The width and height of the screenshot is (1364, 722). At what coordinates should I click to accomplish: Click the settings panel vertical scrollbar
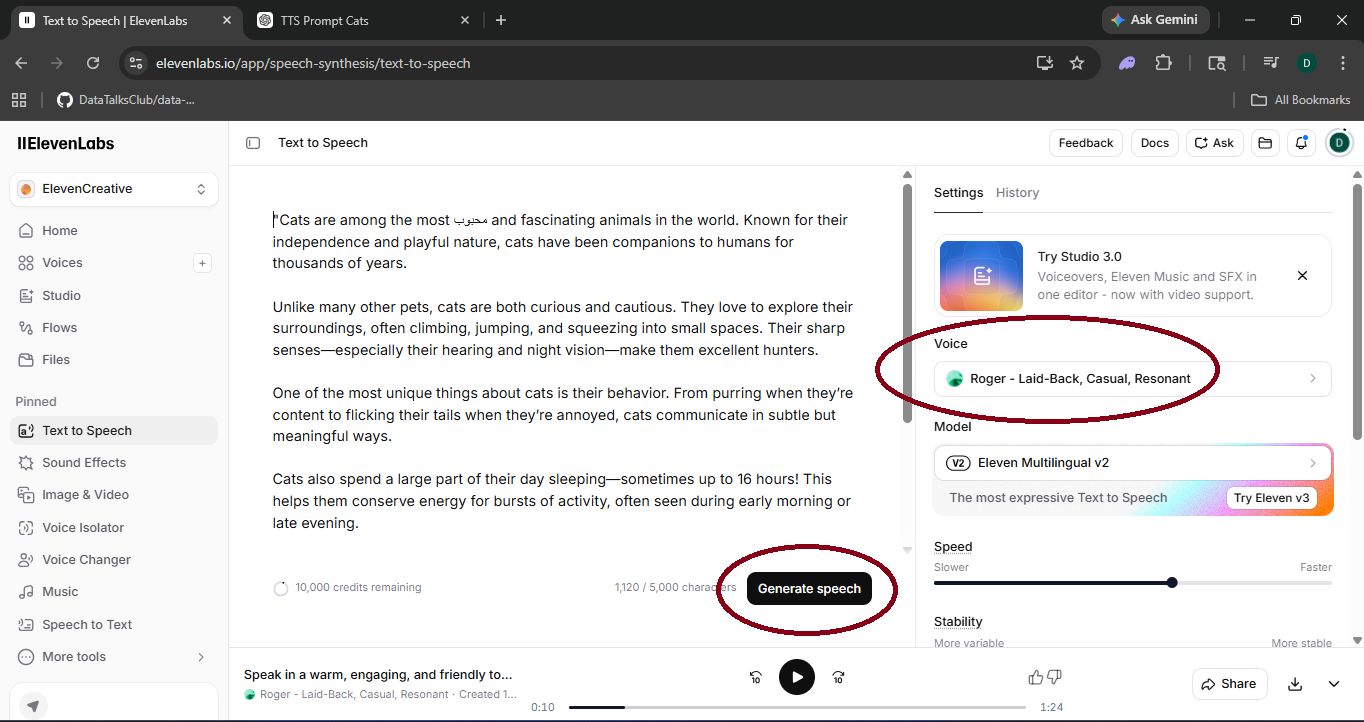click(1357, 311)
